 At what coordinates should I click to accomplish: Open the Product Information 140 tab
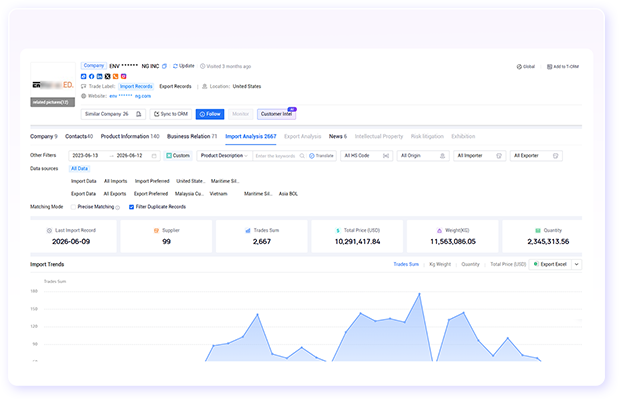(x=130, y=136)
